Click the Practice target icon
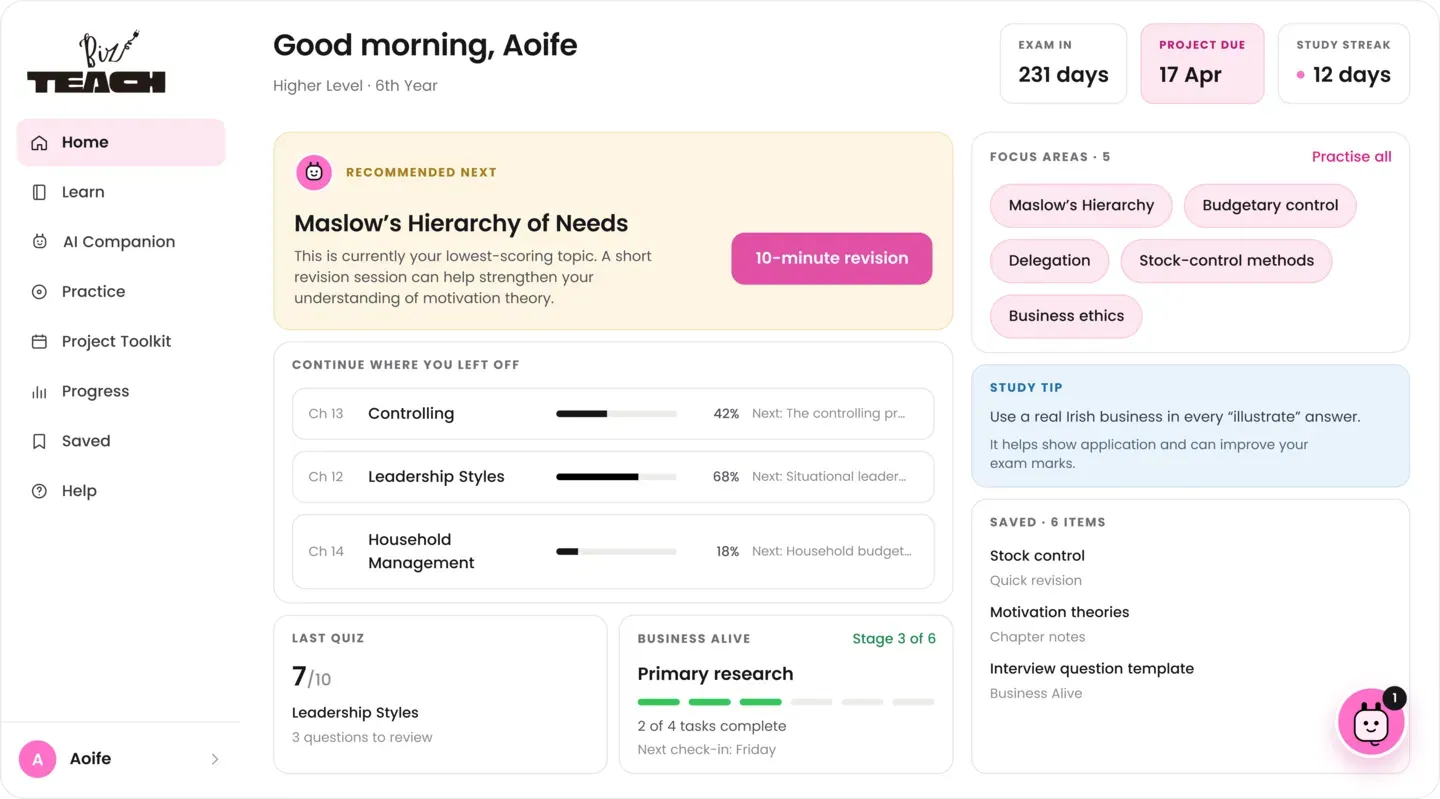Screen dimensions: 1440x799 (x=39, y=292)
